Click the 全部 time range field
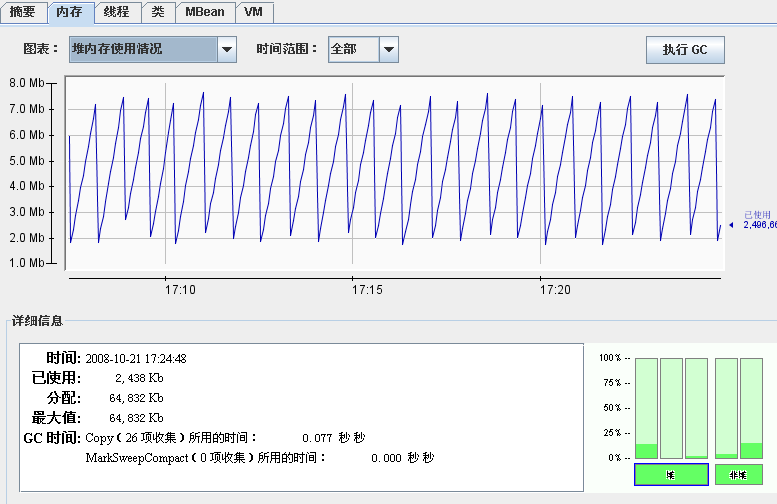 [x=353, y=49]
